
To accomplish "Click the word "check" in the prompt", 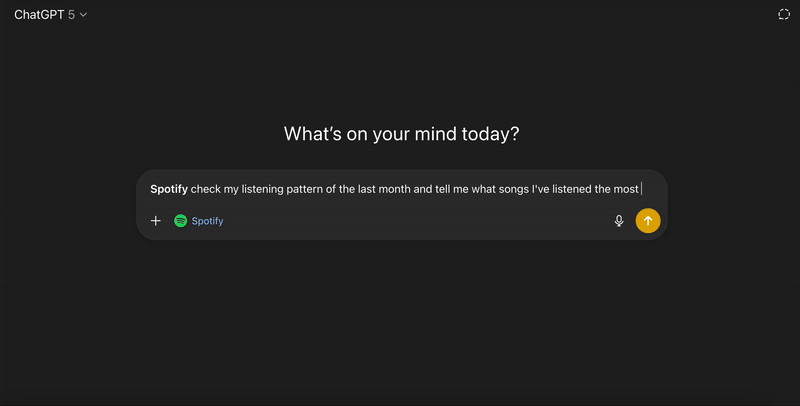I will [206, 188].
